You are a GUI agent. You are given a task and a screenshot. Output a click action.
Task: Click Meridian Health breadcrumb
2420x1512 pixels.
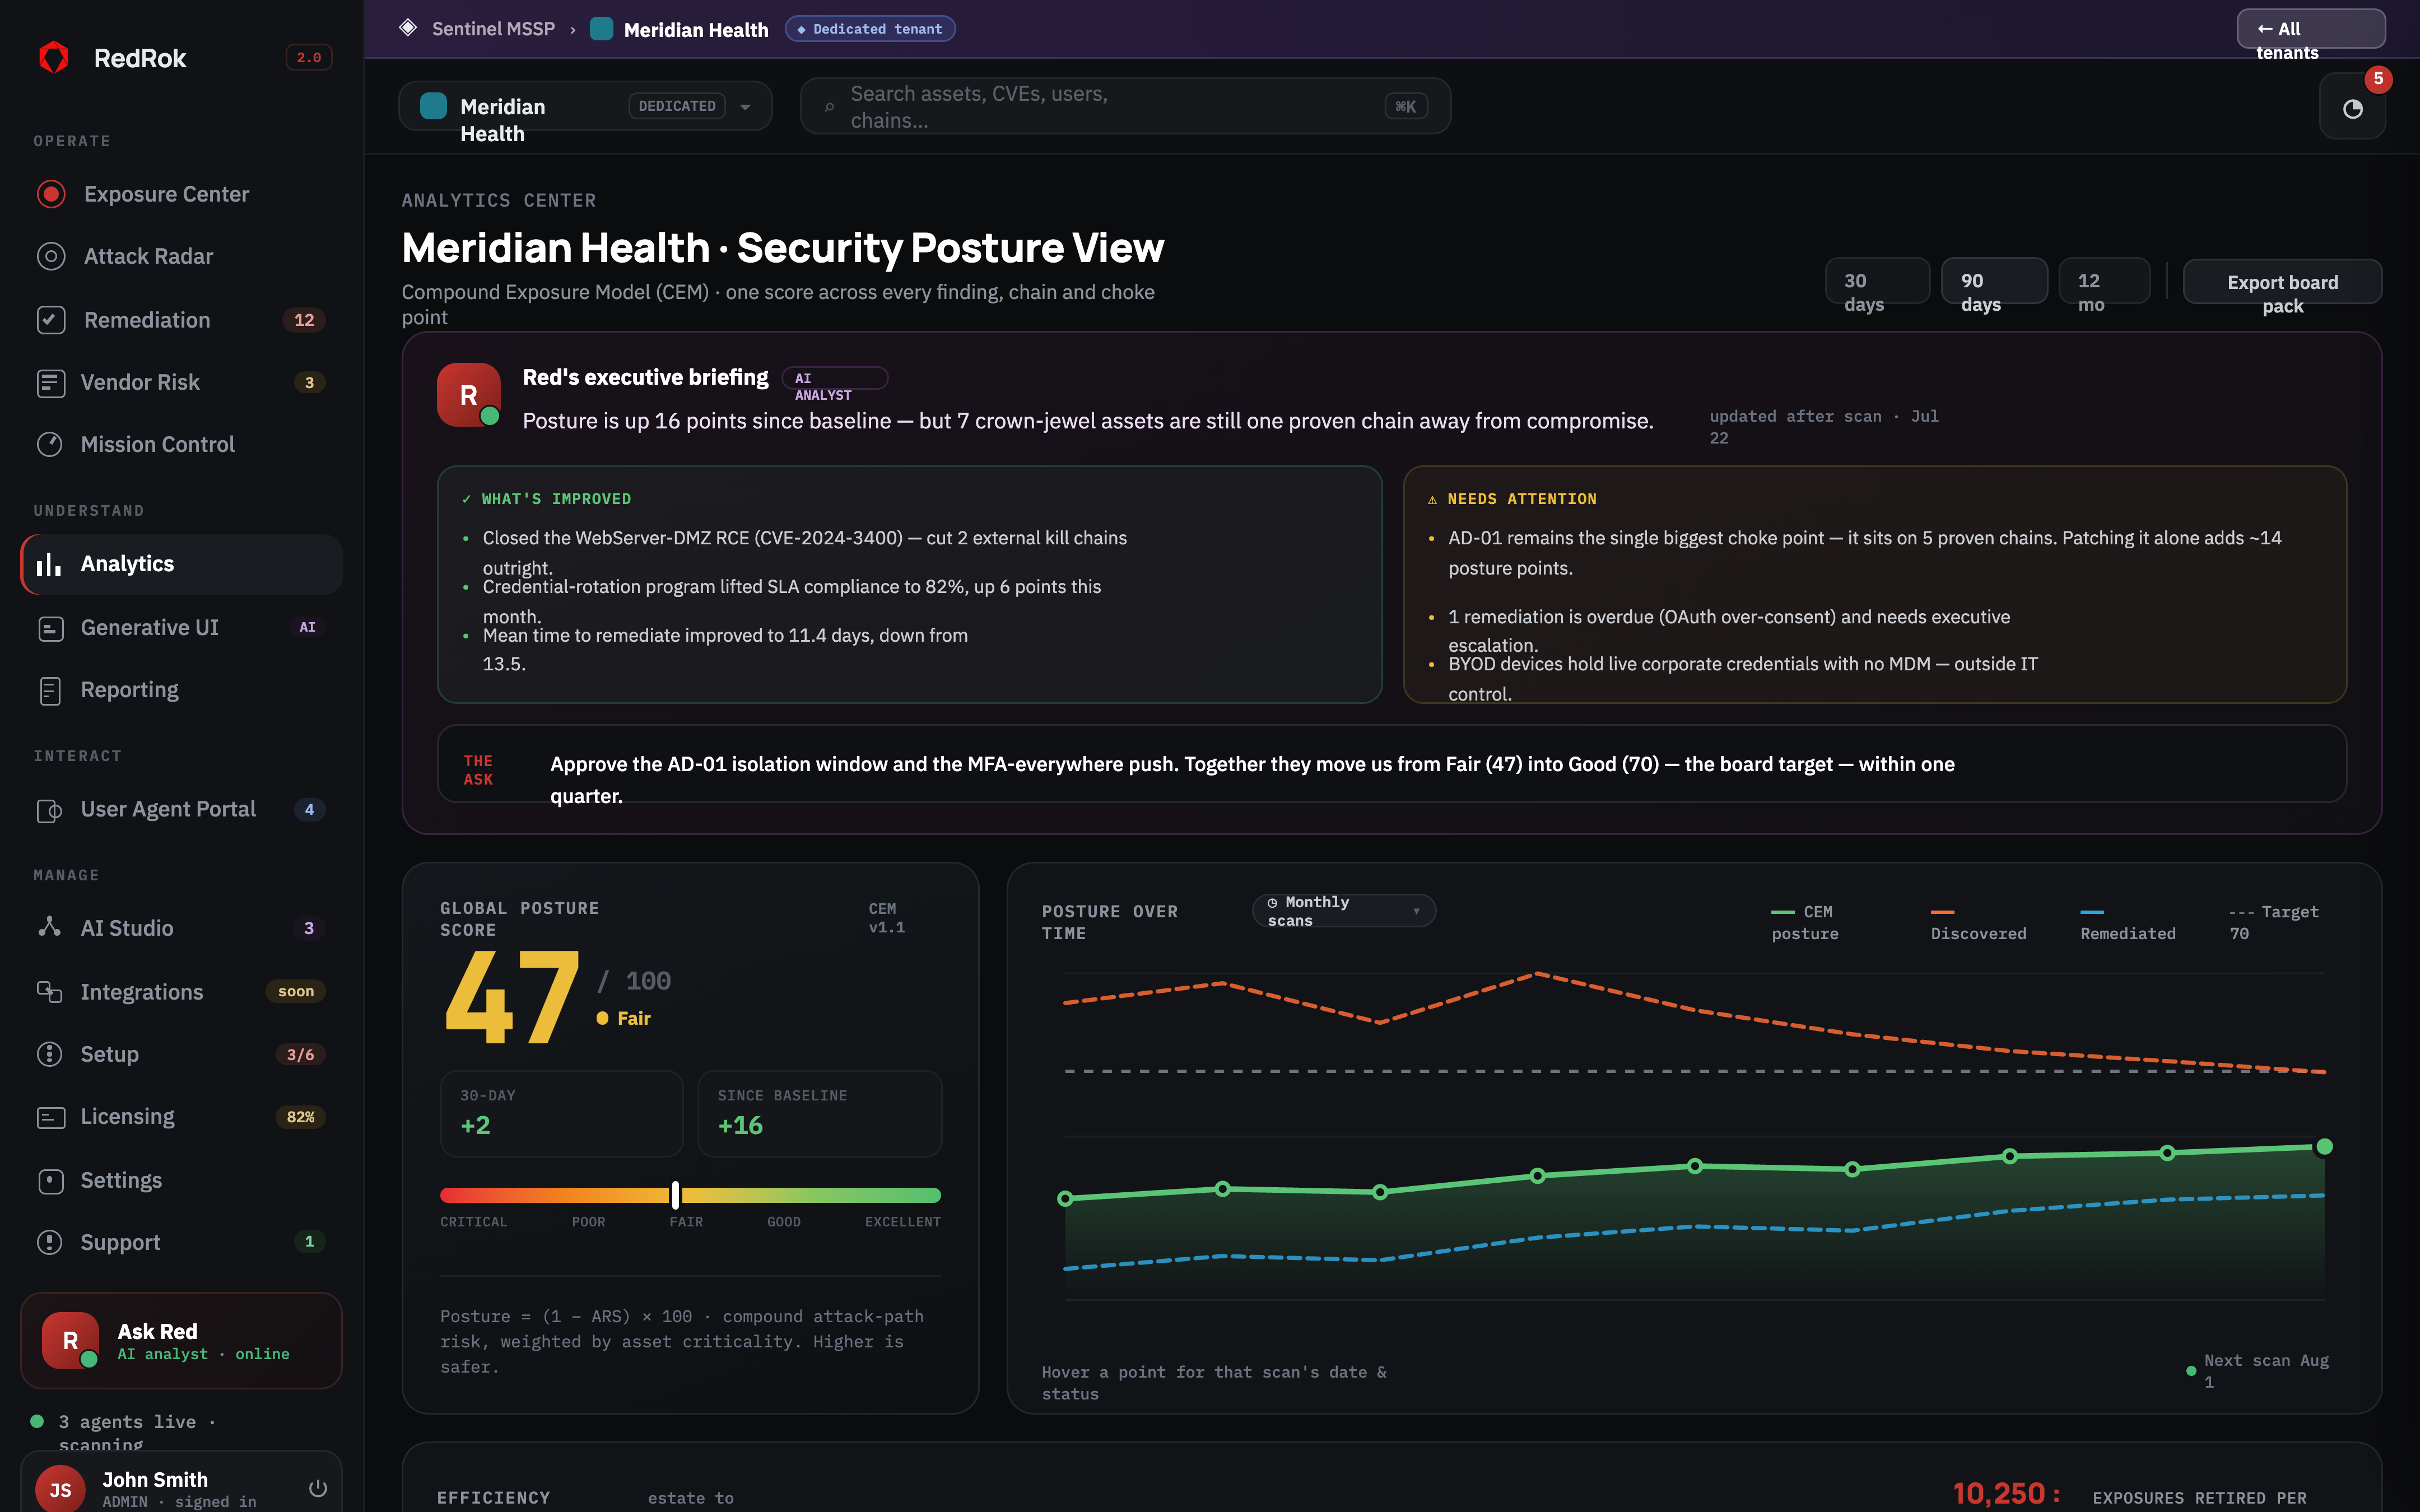coord(696,30)
